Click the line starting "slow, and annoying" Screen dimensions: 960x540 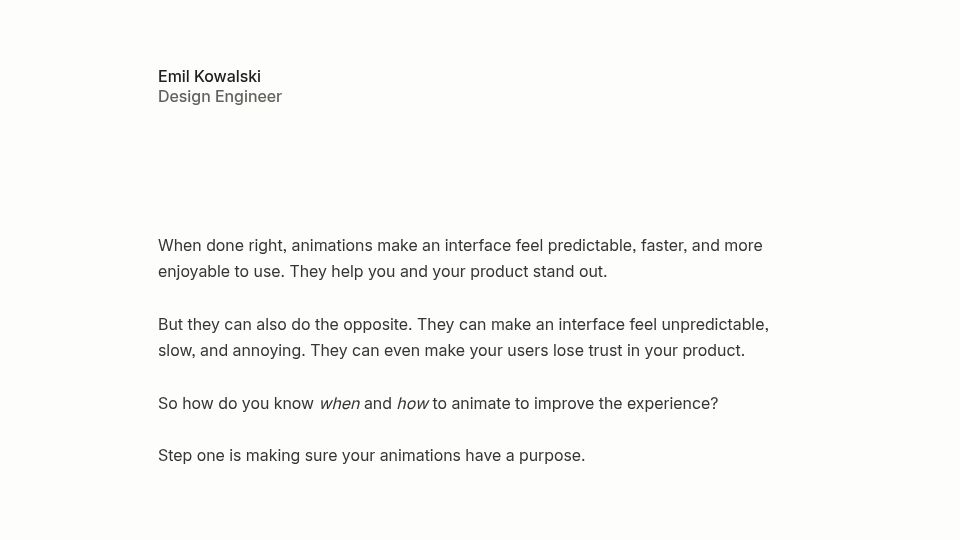pos(451,351)
